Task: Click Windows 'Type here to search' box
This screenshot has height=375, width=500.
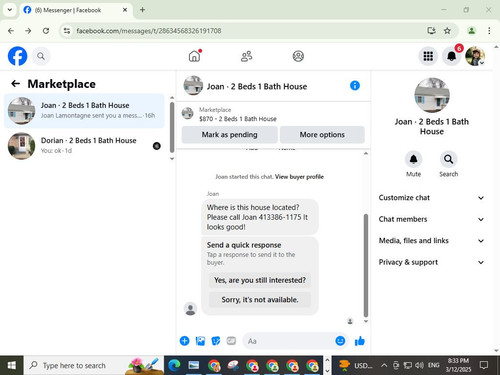Action: click(93, 366)
